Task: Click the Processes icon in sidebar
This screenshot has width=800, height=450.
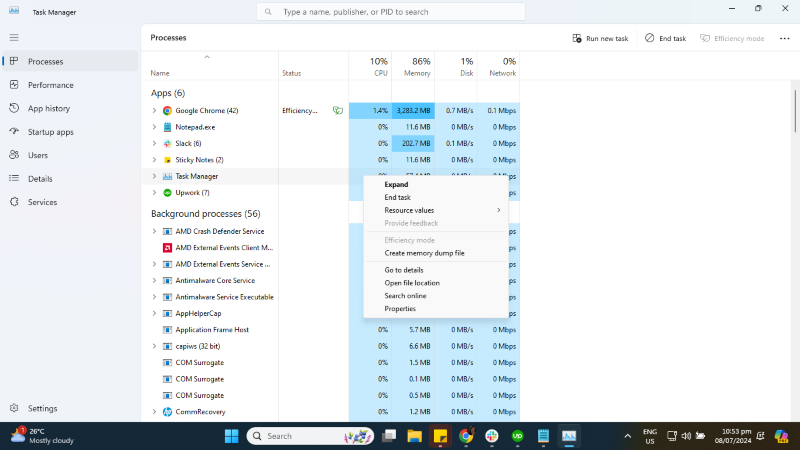Action: [x=14, y=61]
